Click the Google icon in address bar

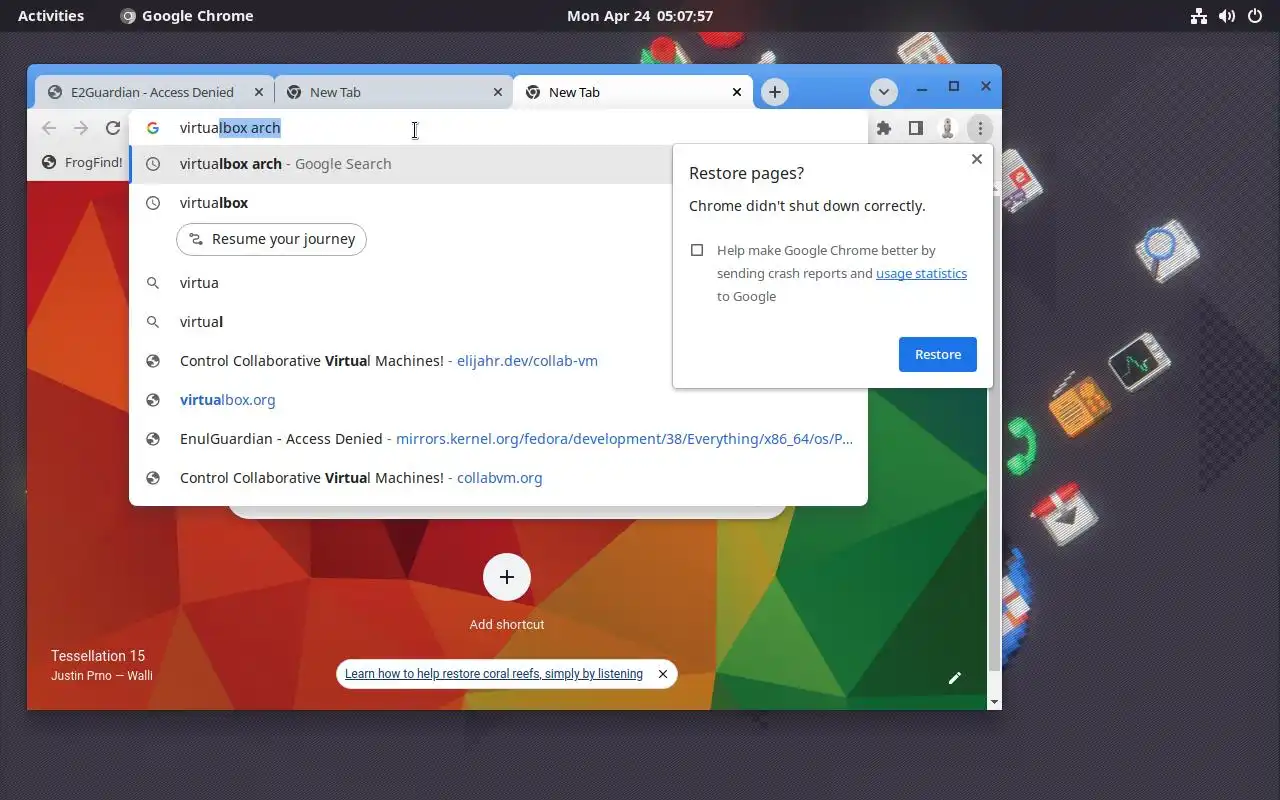(153, 128)
